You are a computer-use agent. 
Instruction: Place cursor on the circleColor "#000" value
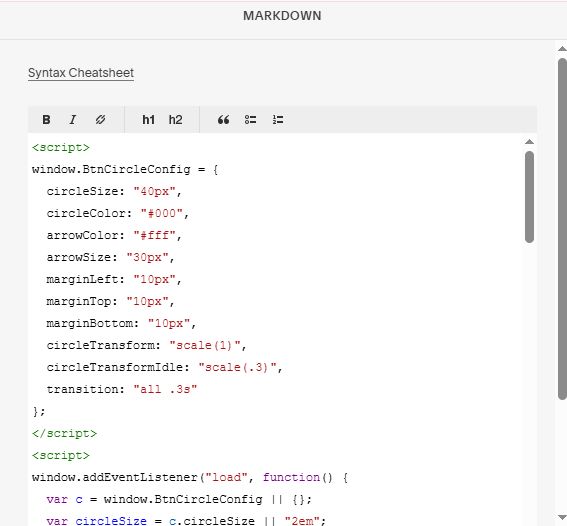162,213
